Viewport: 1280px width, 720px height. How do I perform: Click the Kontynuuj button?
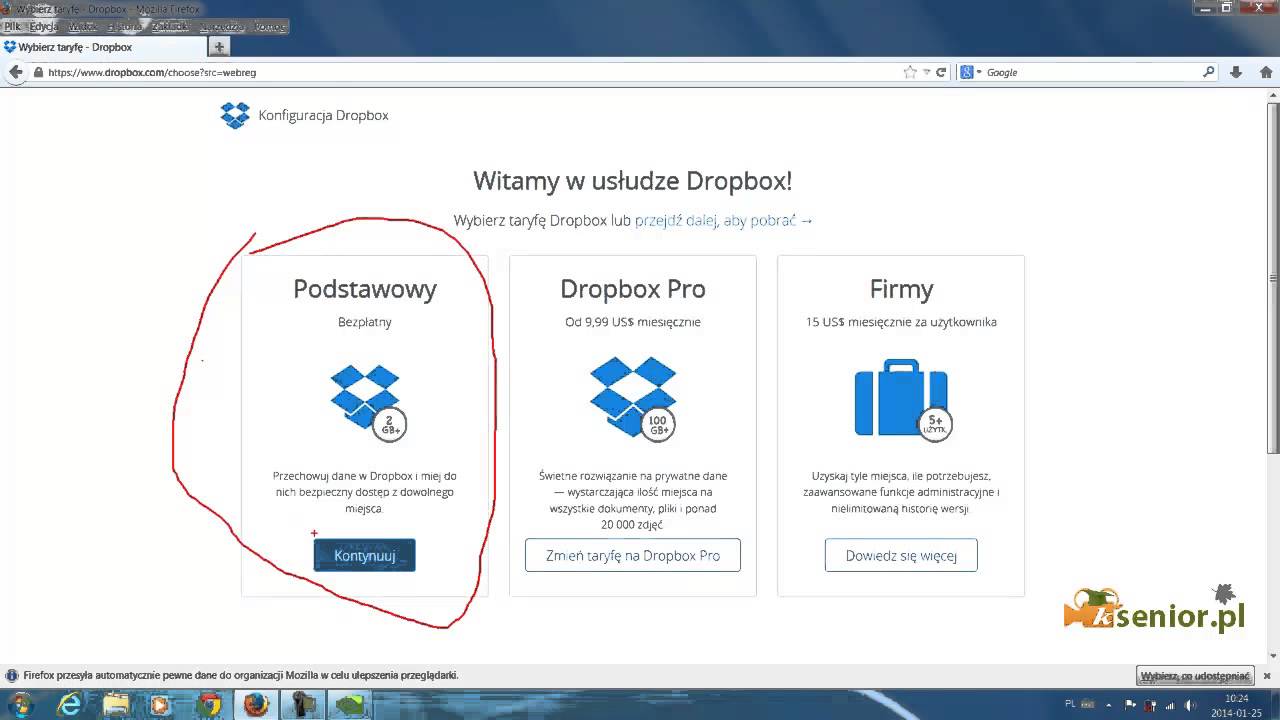click(365, 555)
